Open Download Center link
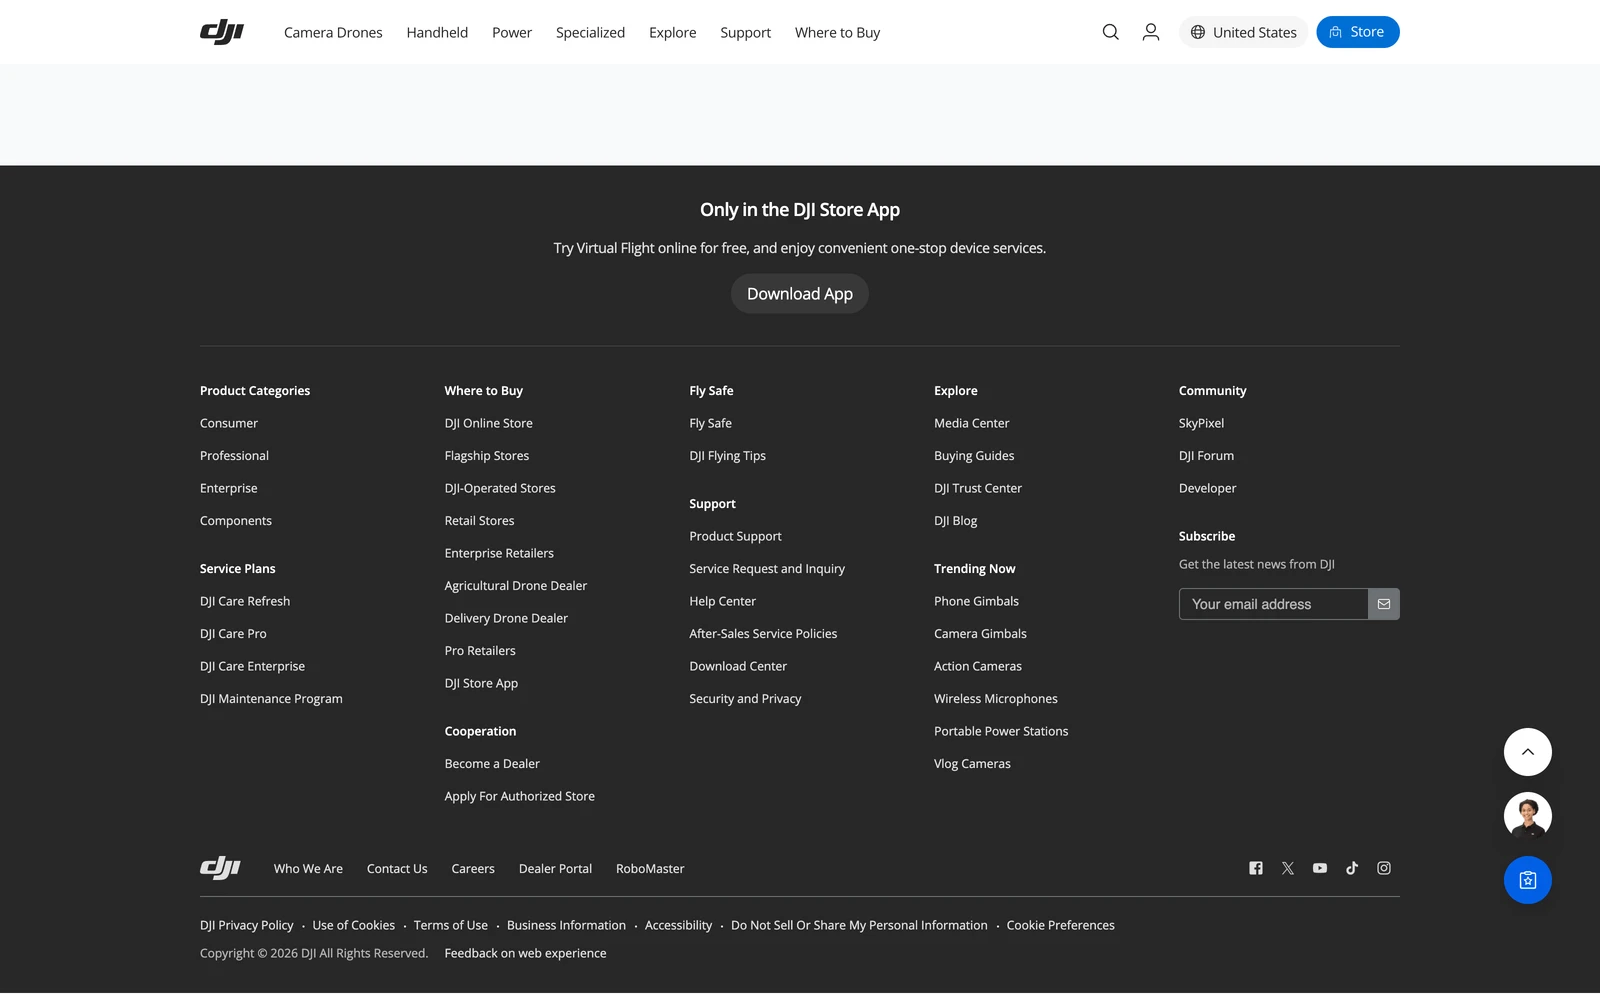 [x=738, y=666]
